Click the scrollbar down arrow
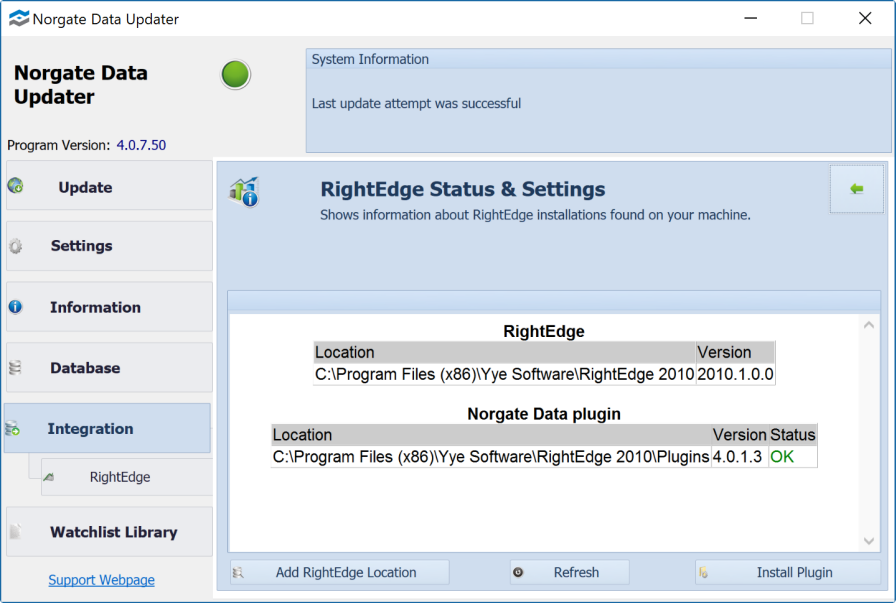This screenshot has width=896, height=603. pos(868,541)
